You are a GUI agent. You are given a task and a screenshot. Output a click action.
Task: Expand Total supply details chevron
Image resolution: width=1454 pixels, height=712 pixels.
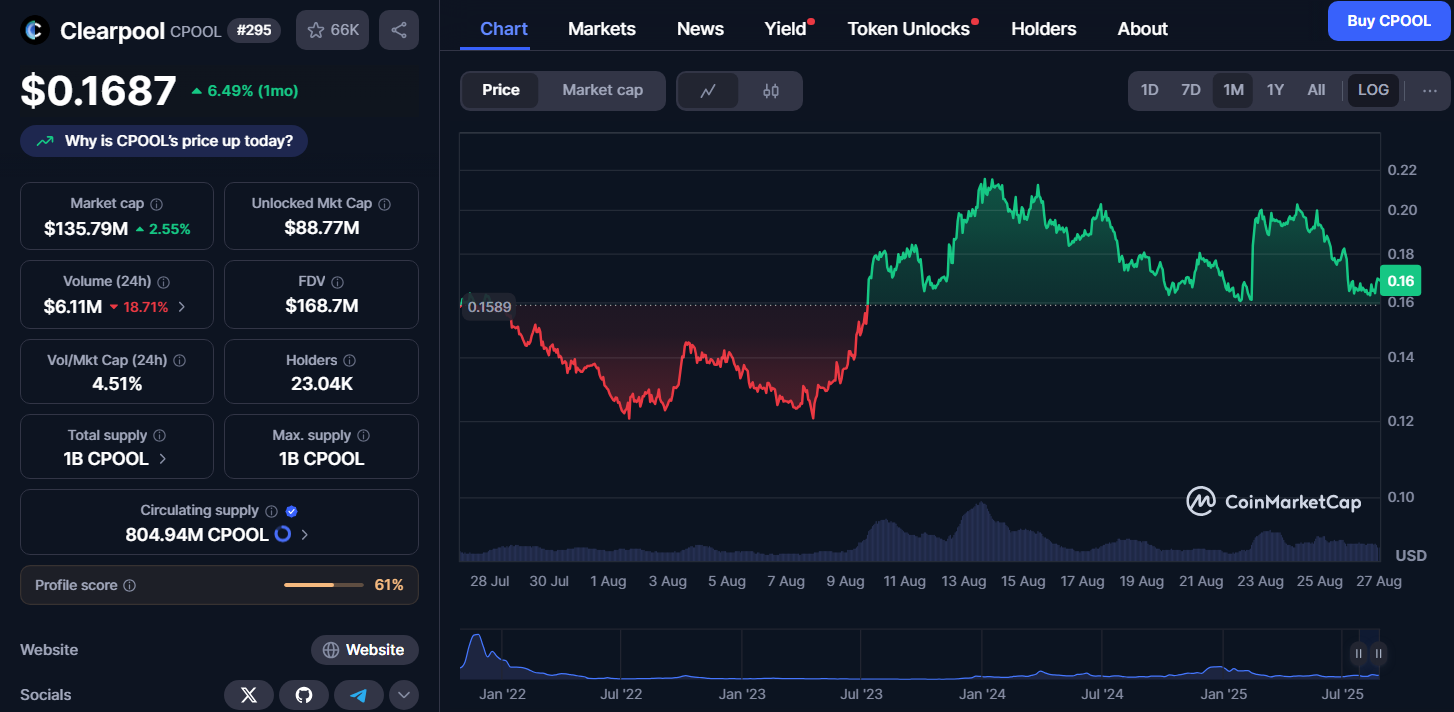pyautogui.click(x=163, y=459)
